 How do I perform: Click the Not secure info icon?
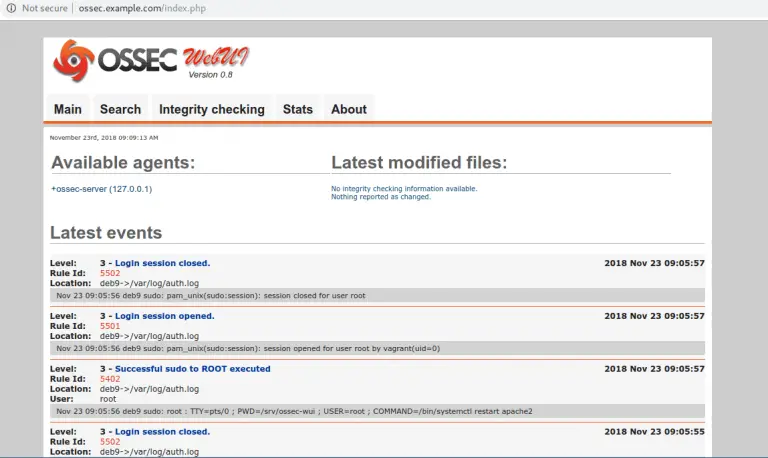coord(9,8)
